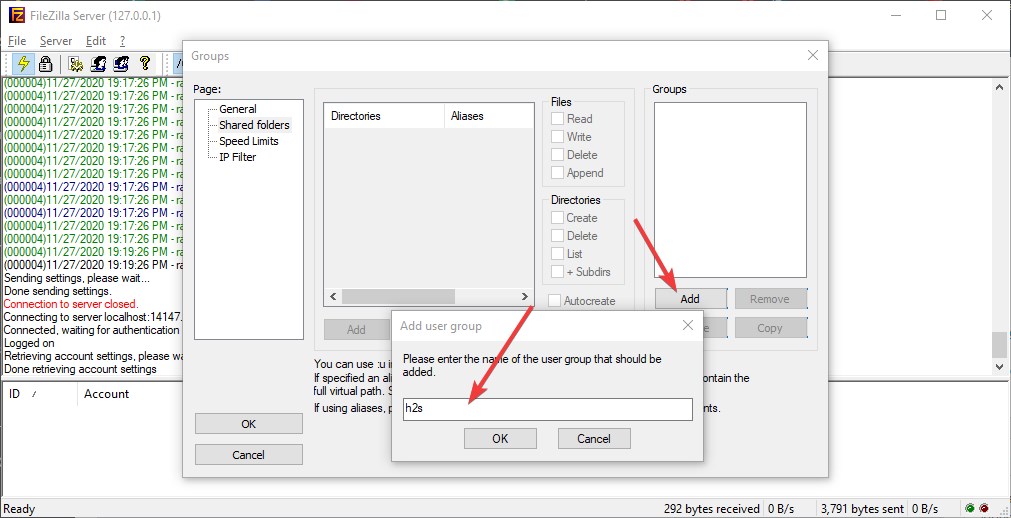Open the Server menu
Viewport: 1011px width, 518px height.
(56, 41)
